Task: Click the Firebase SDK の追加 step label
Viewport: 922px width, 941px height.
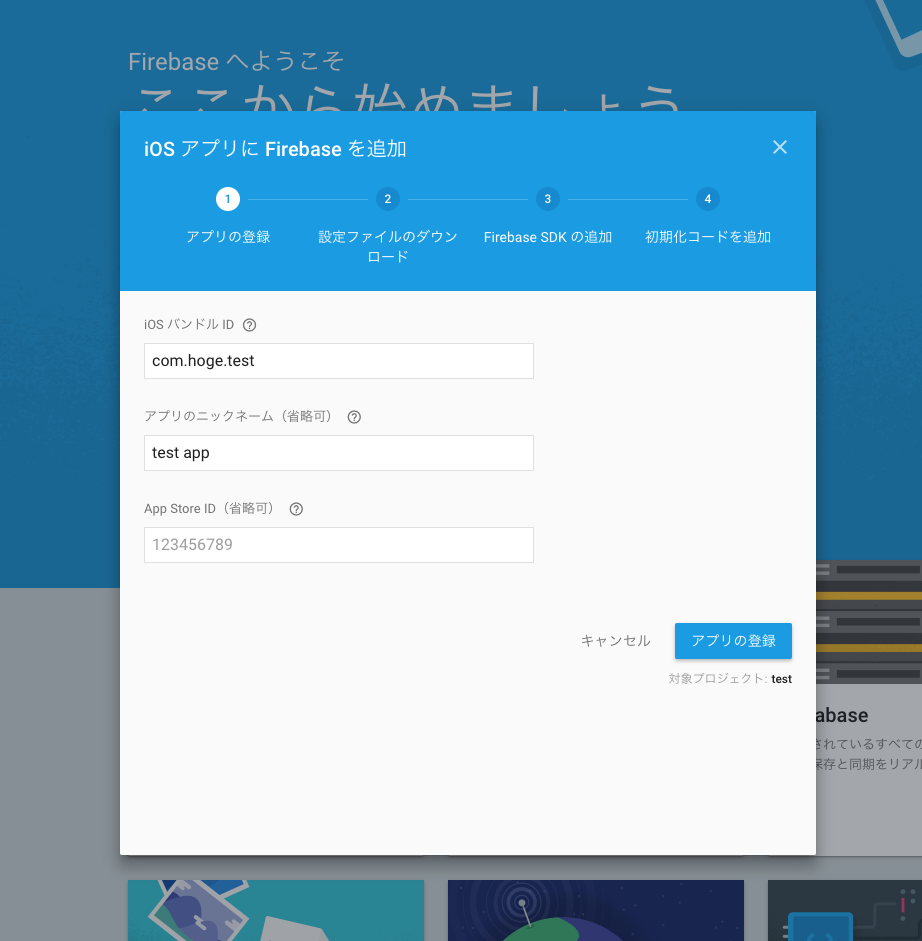Action: pyautogui.click(x=547, y=236)
